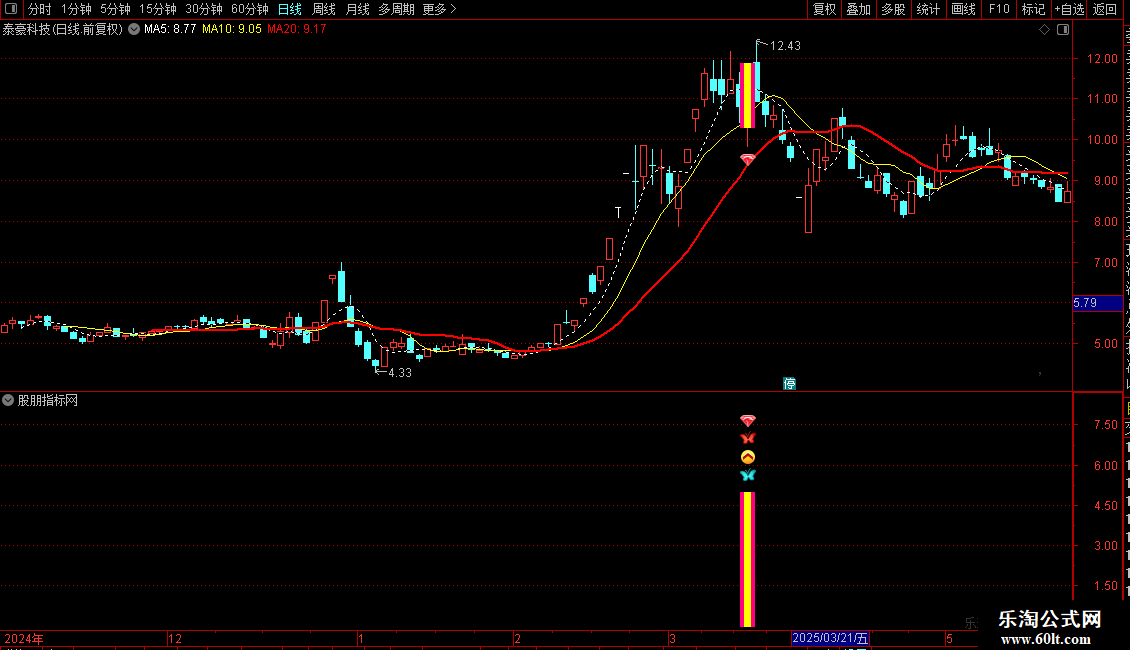The height and width of the screenshot is (650, 1130).
Task: Expand the 更多 periods menu
Action: click(x=439, y=9)
